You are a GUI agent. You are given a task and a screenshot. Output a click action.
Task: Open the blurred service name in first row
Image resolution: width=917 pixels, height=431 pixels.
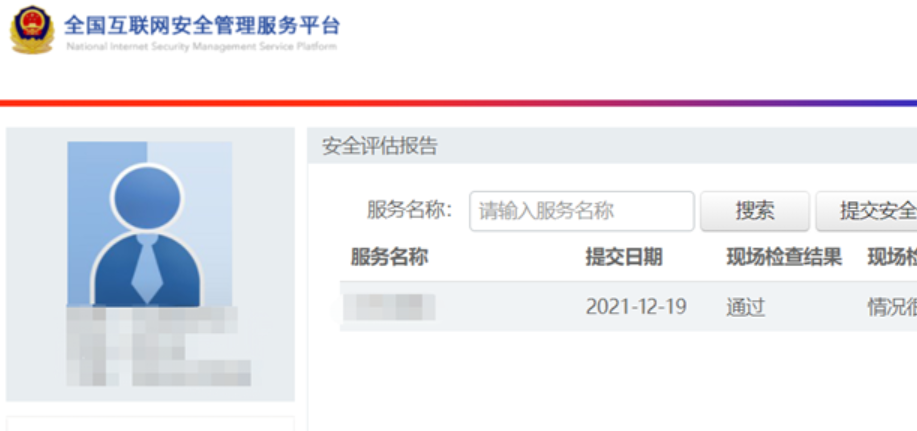point(389,307)
